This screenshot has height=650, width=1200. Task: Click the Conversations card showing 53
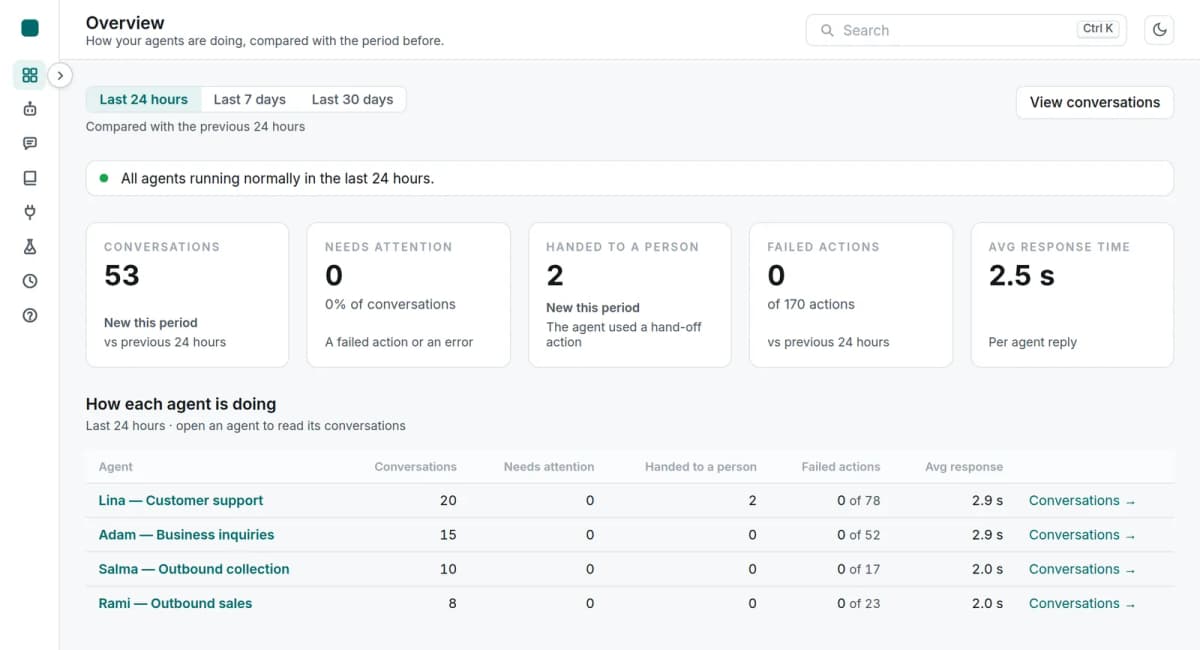[x=187, y=295]
